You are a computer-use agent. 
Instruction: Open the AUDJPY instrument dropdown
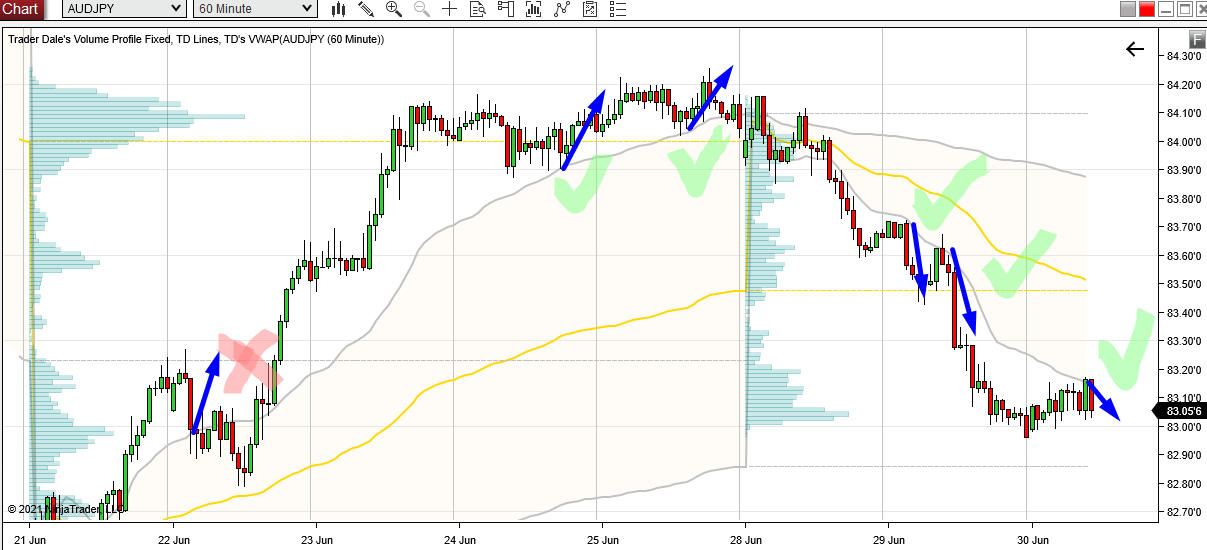tap(124, 9)
